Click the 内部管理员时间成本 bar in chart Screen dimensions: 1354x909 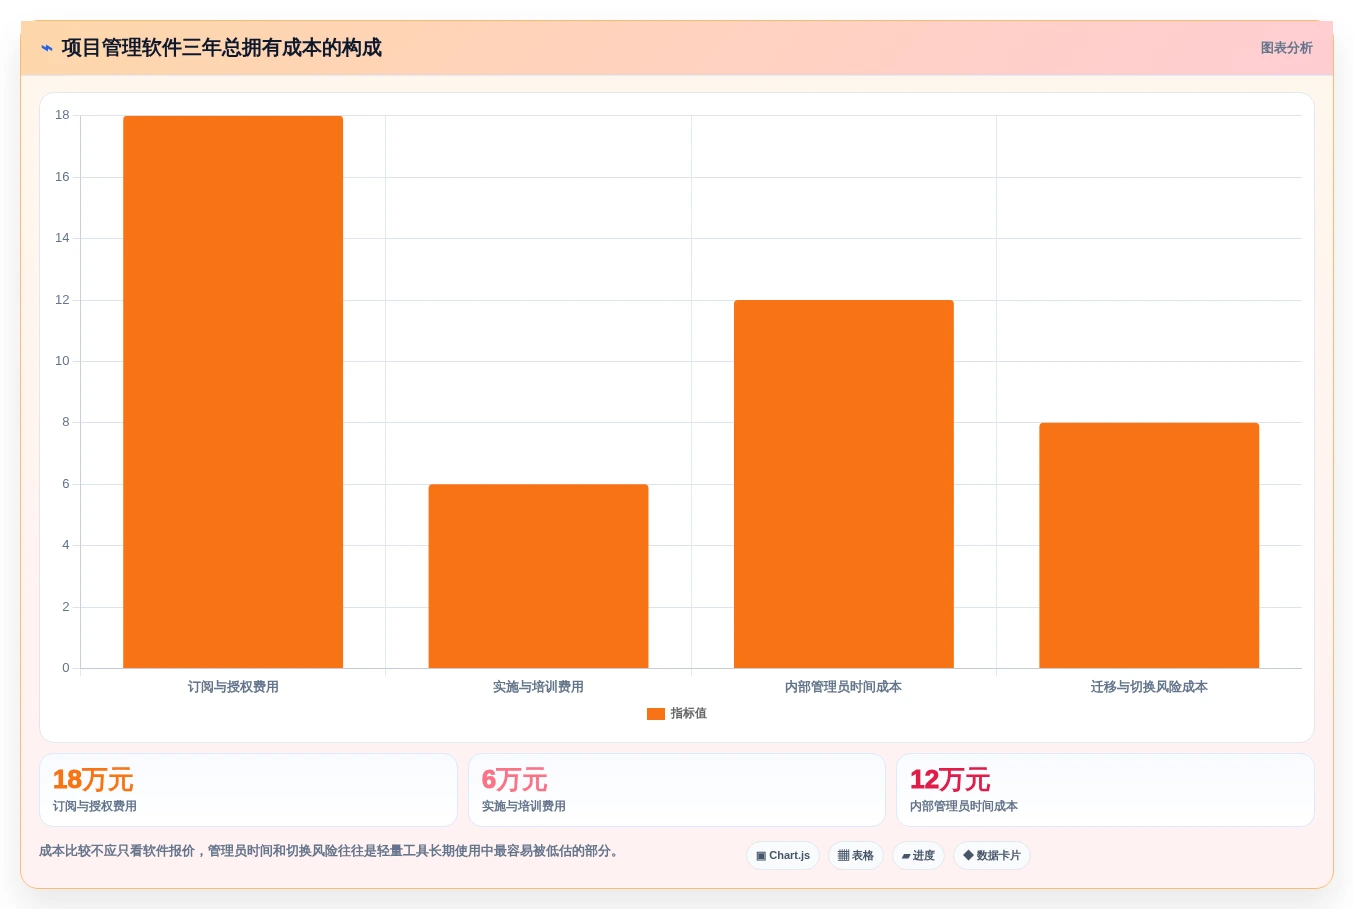(x=844, y=484)
